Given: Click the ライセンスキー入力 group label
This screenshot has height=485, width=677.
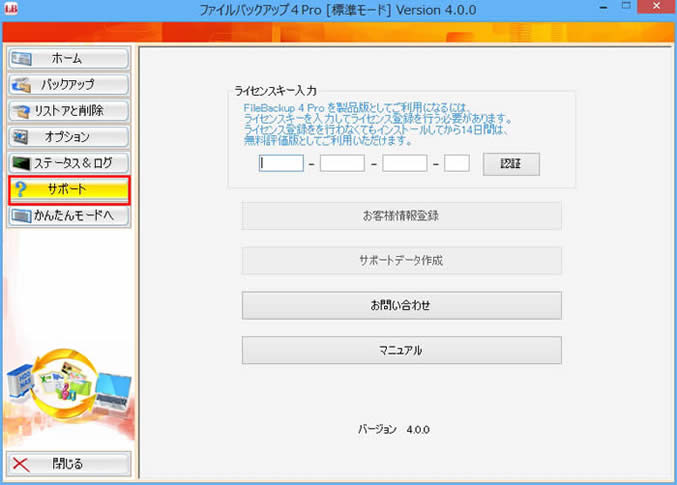Looking at the screenshot, I should pyautogui.click(x=275, y=91).
